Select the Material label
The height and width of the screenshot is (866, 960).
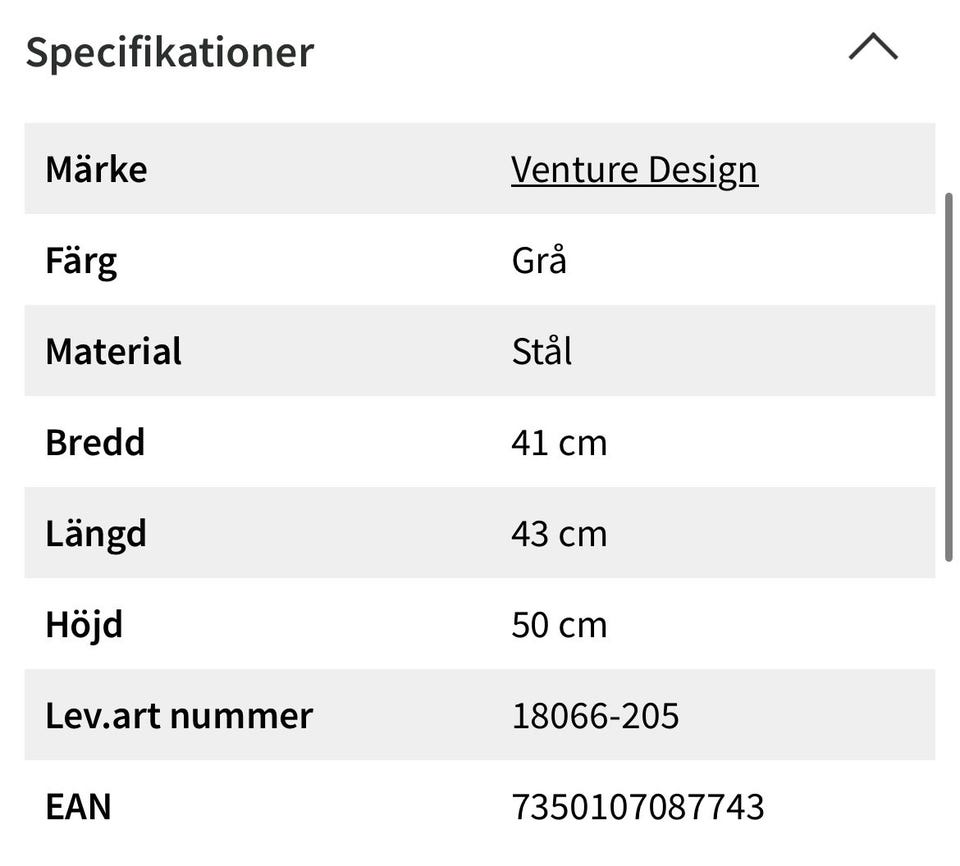[113, 352]
